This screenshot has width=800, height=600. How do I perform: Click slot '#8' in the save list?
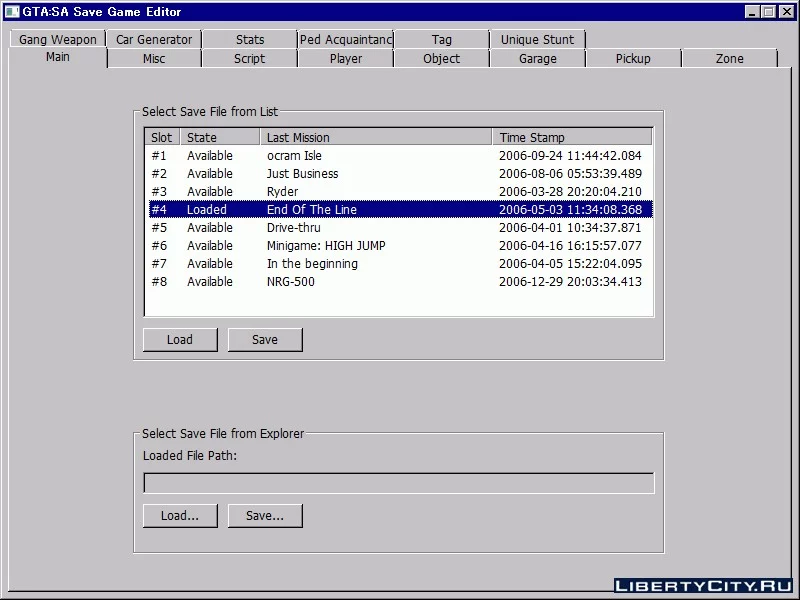point(159,282)
